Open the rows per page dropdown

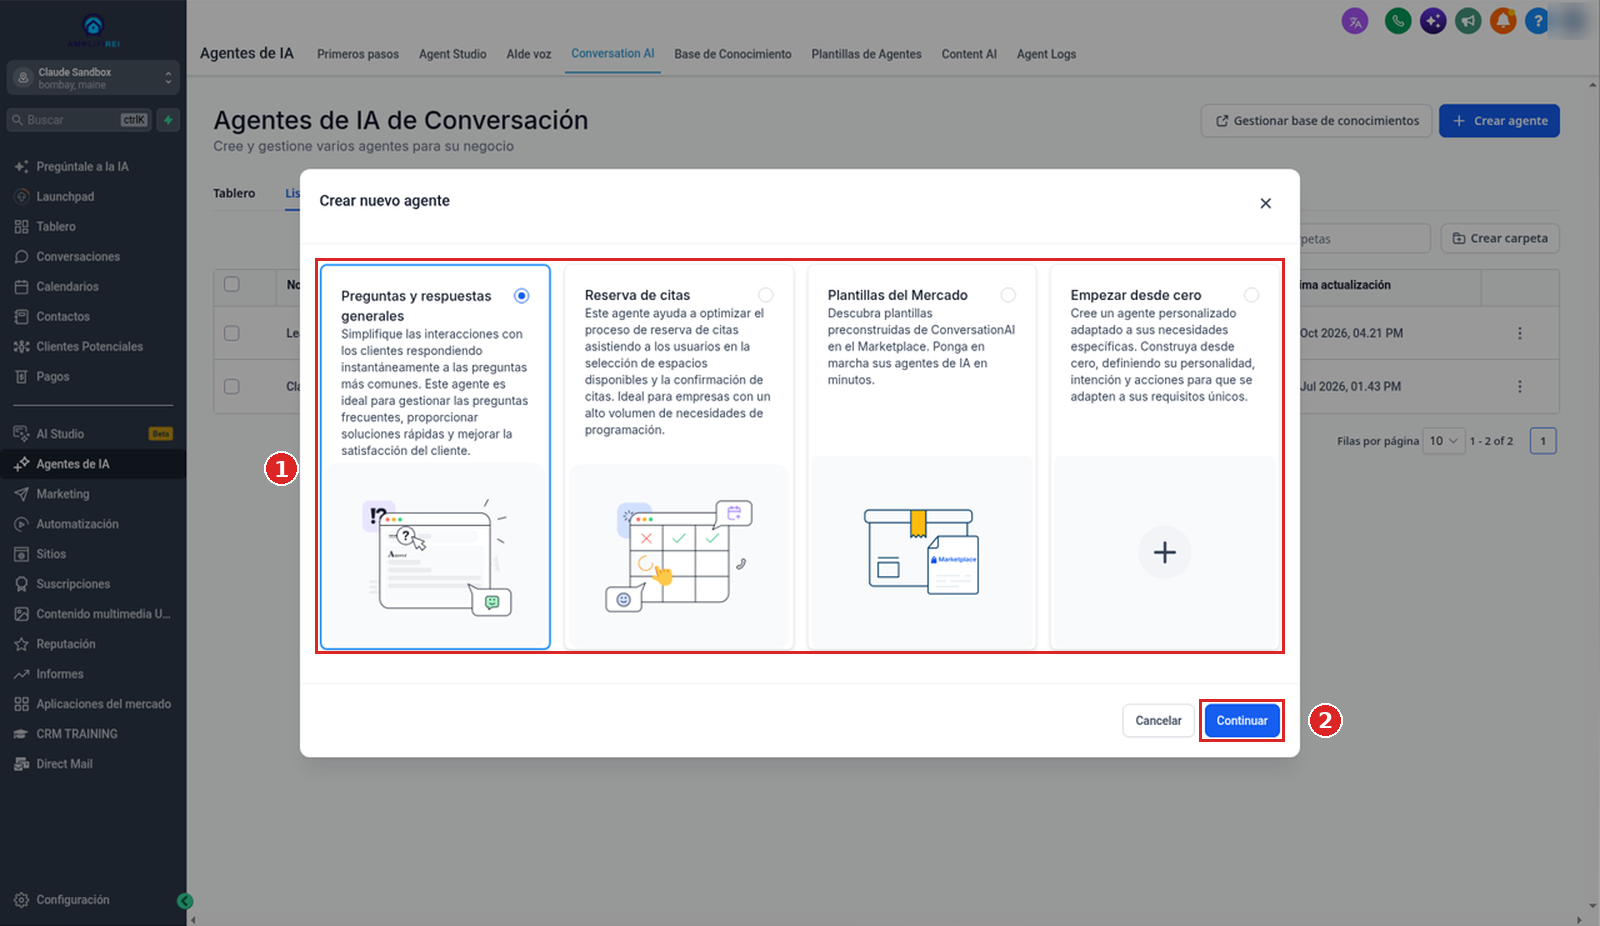tap(1444, 441)
